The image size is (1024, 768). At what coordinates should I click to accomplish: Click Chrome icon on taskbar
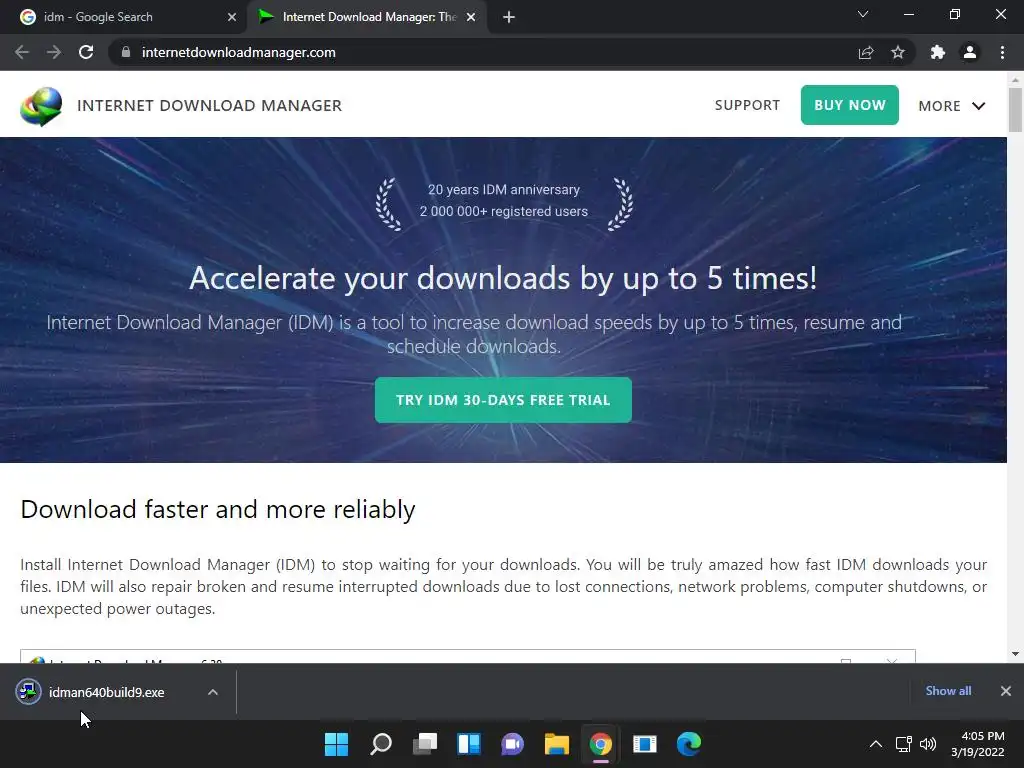tap(601, 743)
